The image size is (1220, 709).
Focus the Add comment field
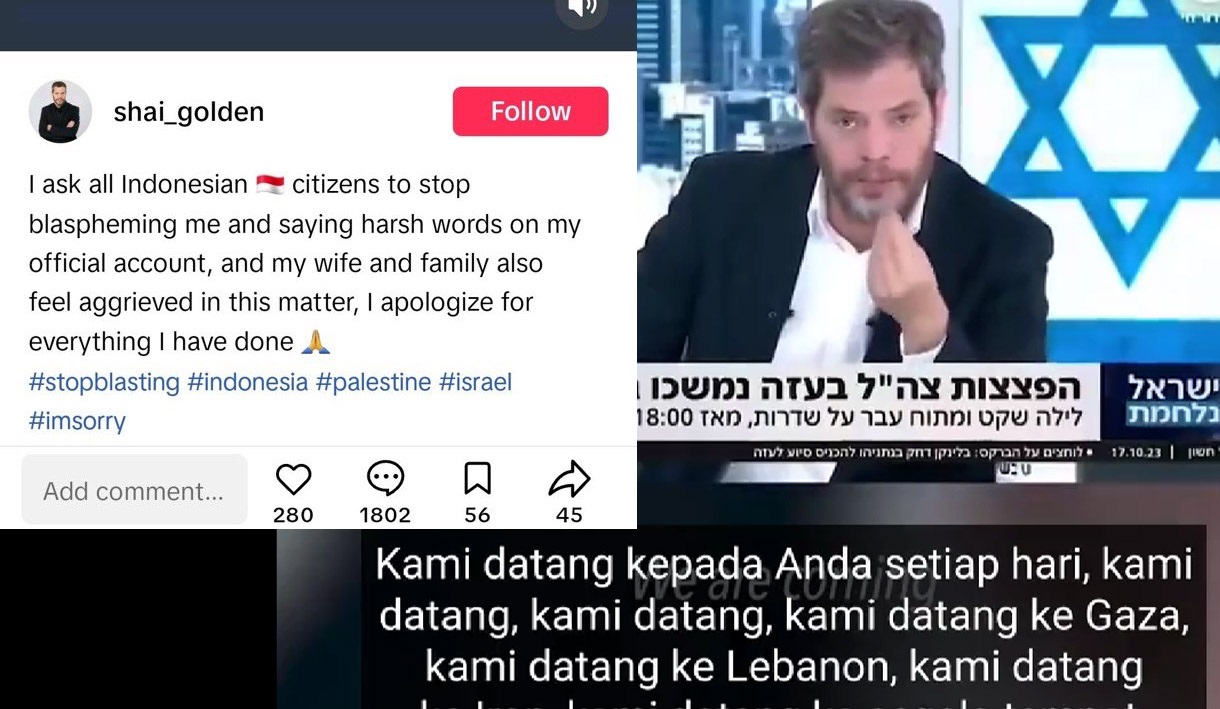[x=134, y=490]
